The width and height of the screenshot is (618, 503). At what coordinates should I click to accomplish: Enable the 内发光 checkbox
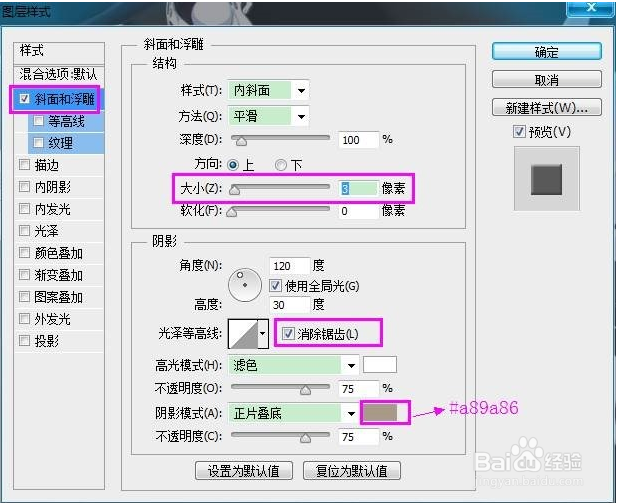point(24,208)
